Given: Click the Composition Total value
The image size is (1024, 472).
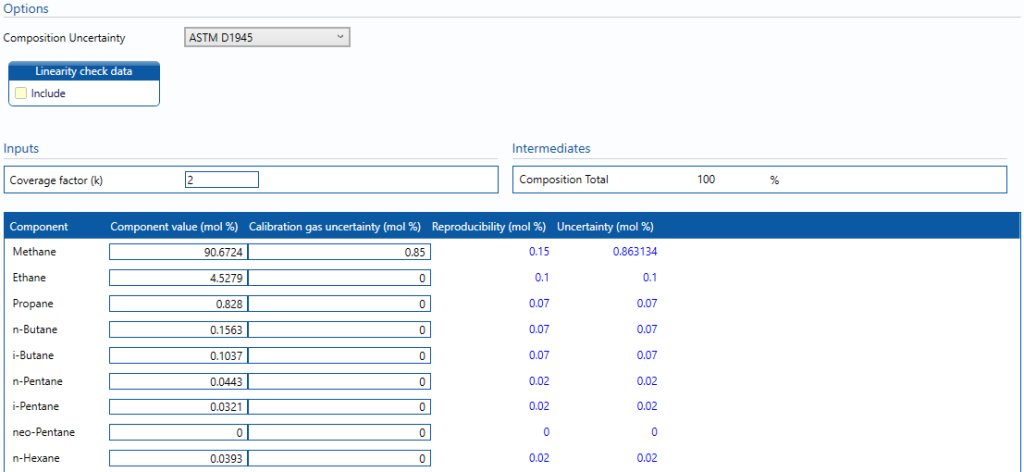Looking at the screenshot, I should click(x=709, y=180).
